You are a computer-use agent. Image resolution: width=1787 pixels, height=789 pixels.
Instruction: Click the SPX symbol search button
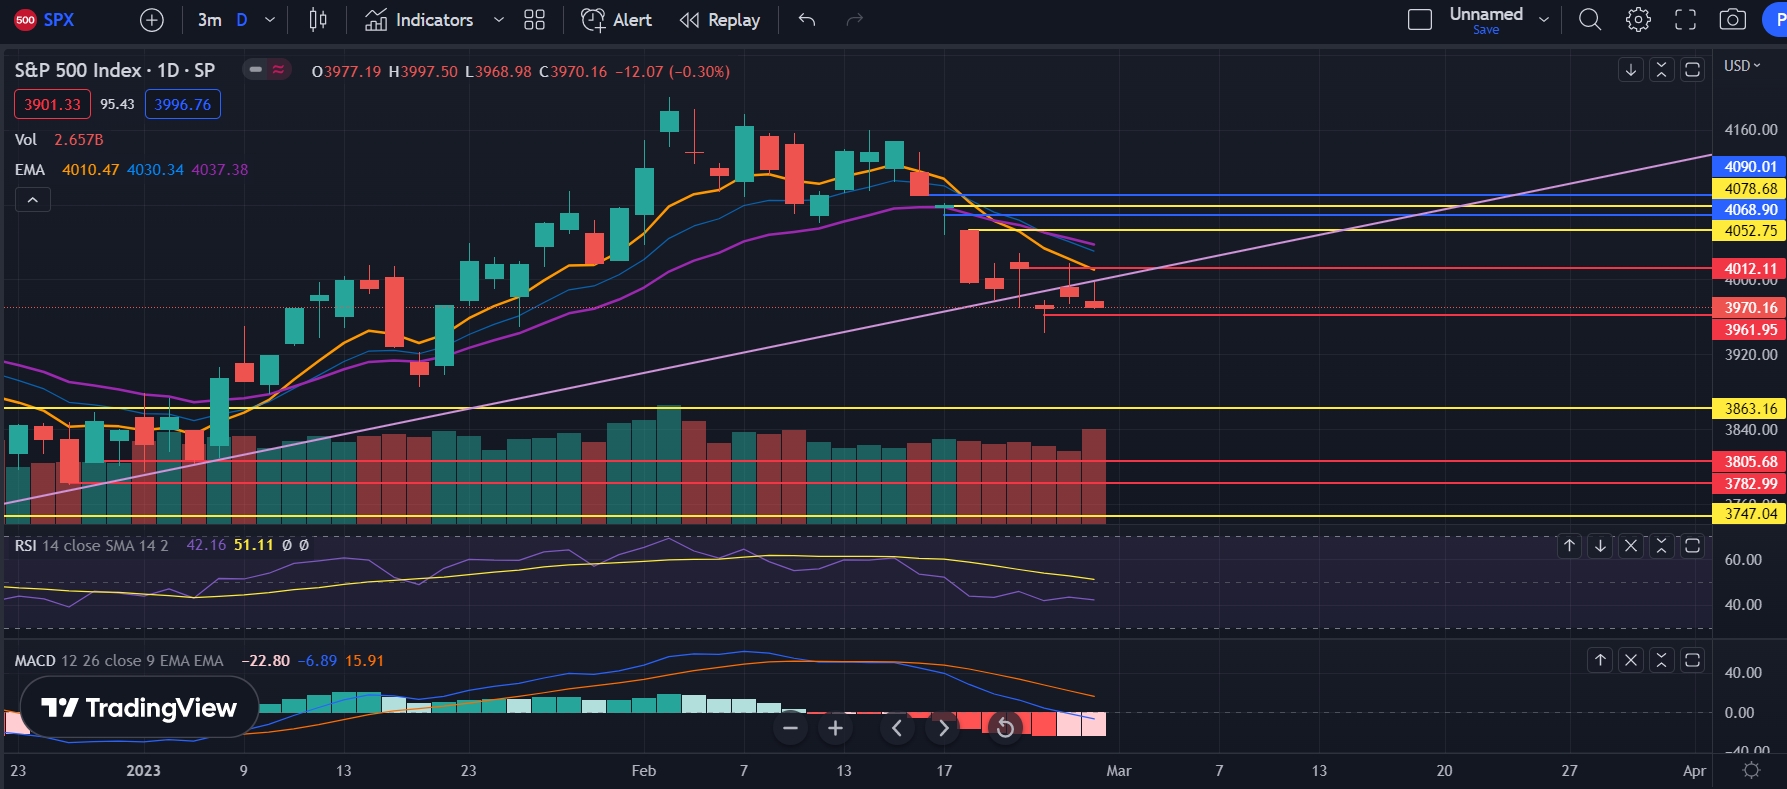coord(45,20)
